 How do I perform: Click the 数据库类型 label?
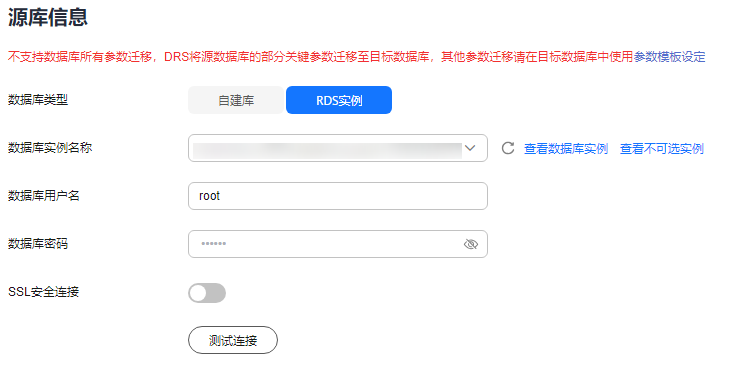pyautogui.click(x=38, y=100)
